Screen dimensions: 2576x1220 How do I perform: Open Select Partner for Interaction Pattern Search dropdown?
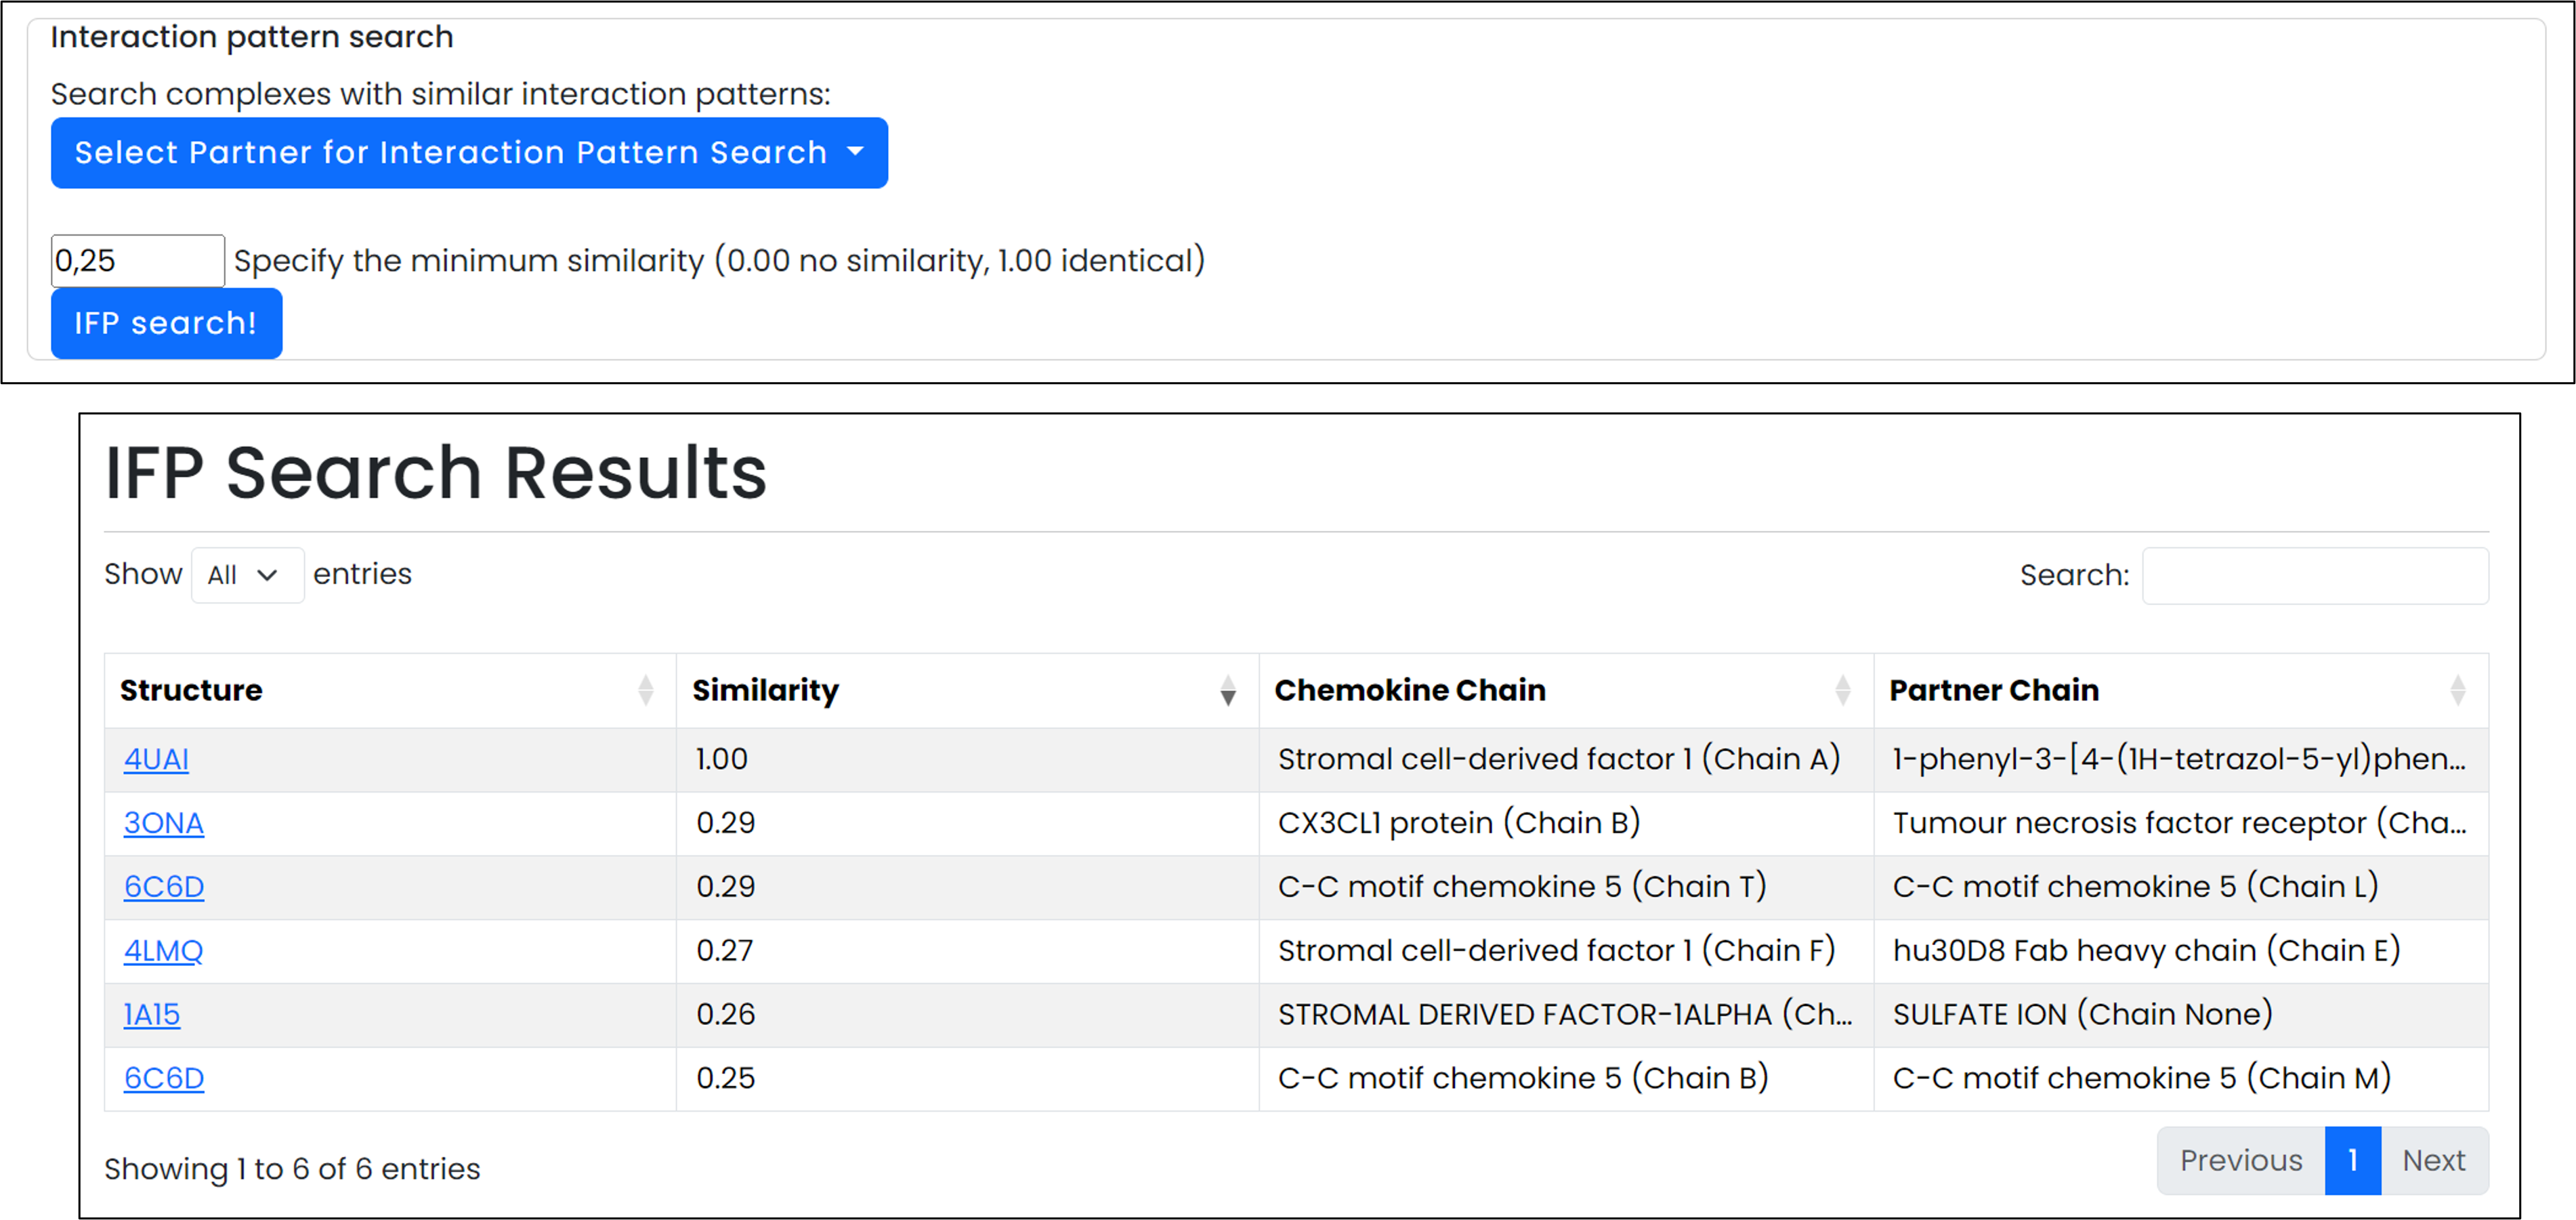click(x=469, y=153)
